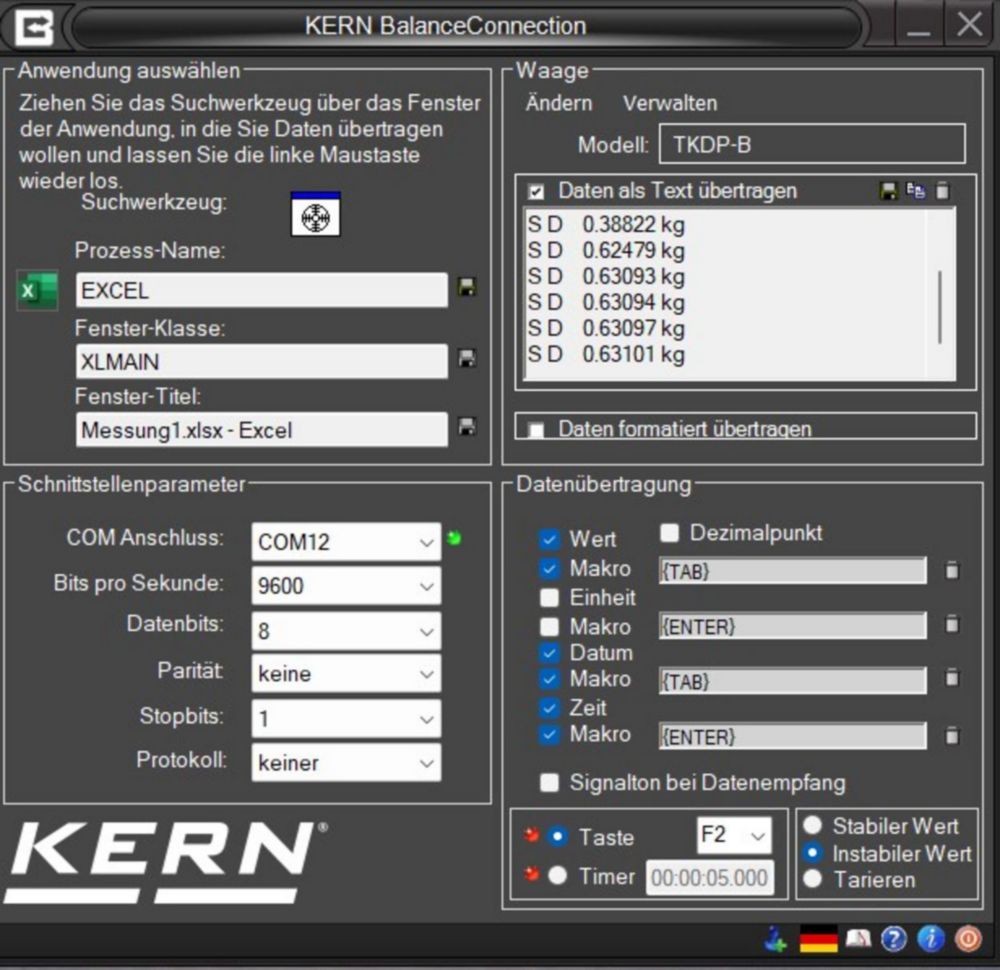Image resolution: width=1000 pixels, height=970 pixels.
Task: Clear the weight data list with trash icon
Action: point(941,190)
